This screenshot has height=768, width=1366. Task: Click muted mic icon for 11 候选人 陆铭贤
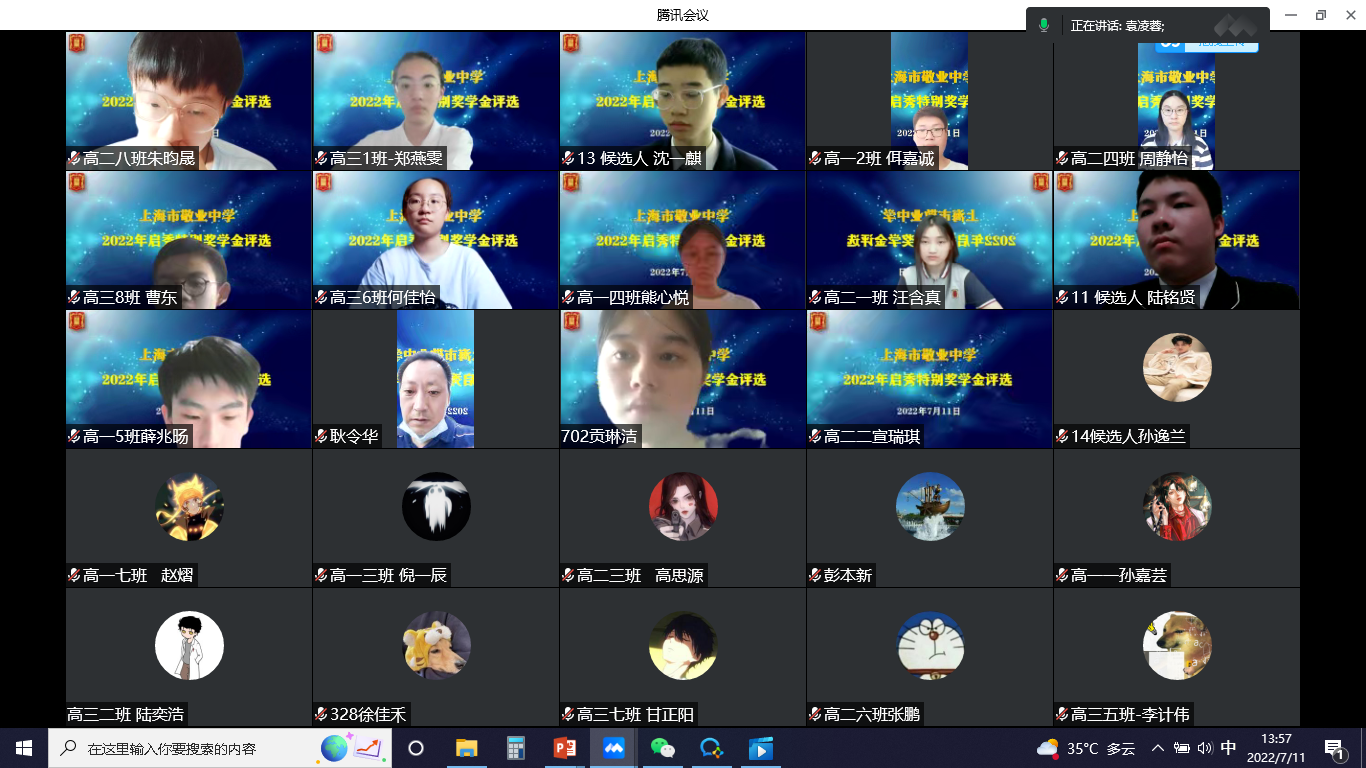[x=1062, y=298]
